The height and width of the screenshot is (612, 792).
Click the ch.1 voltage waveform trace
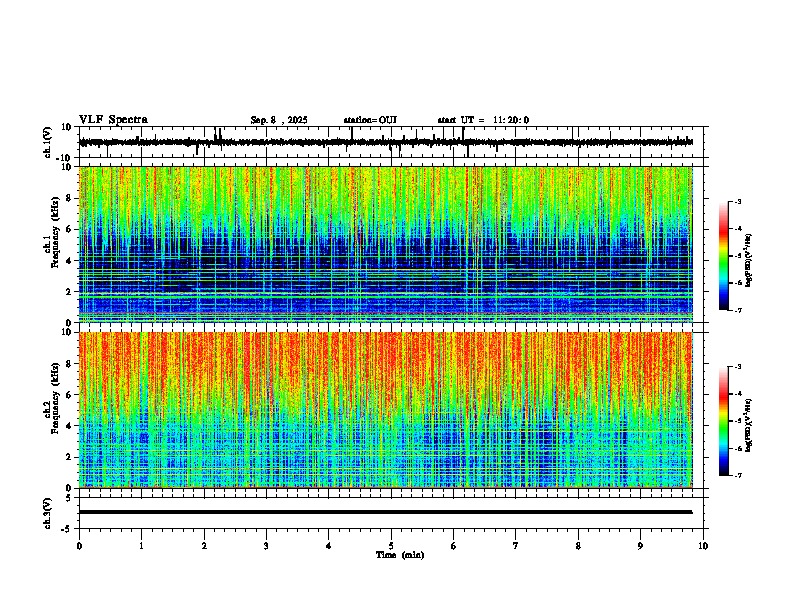386,142
